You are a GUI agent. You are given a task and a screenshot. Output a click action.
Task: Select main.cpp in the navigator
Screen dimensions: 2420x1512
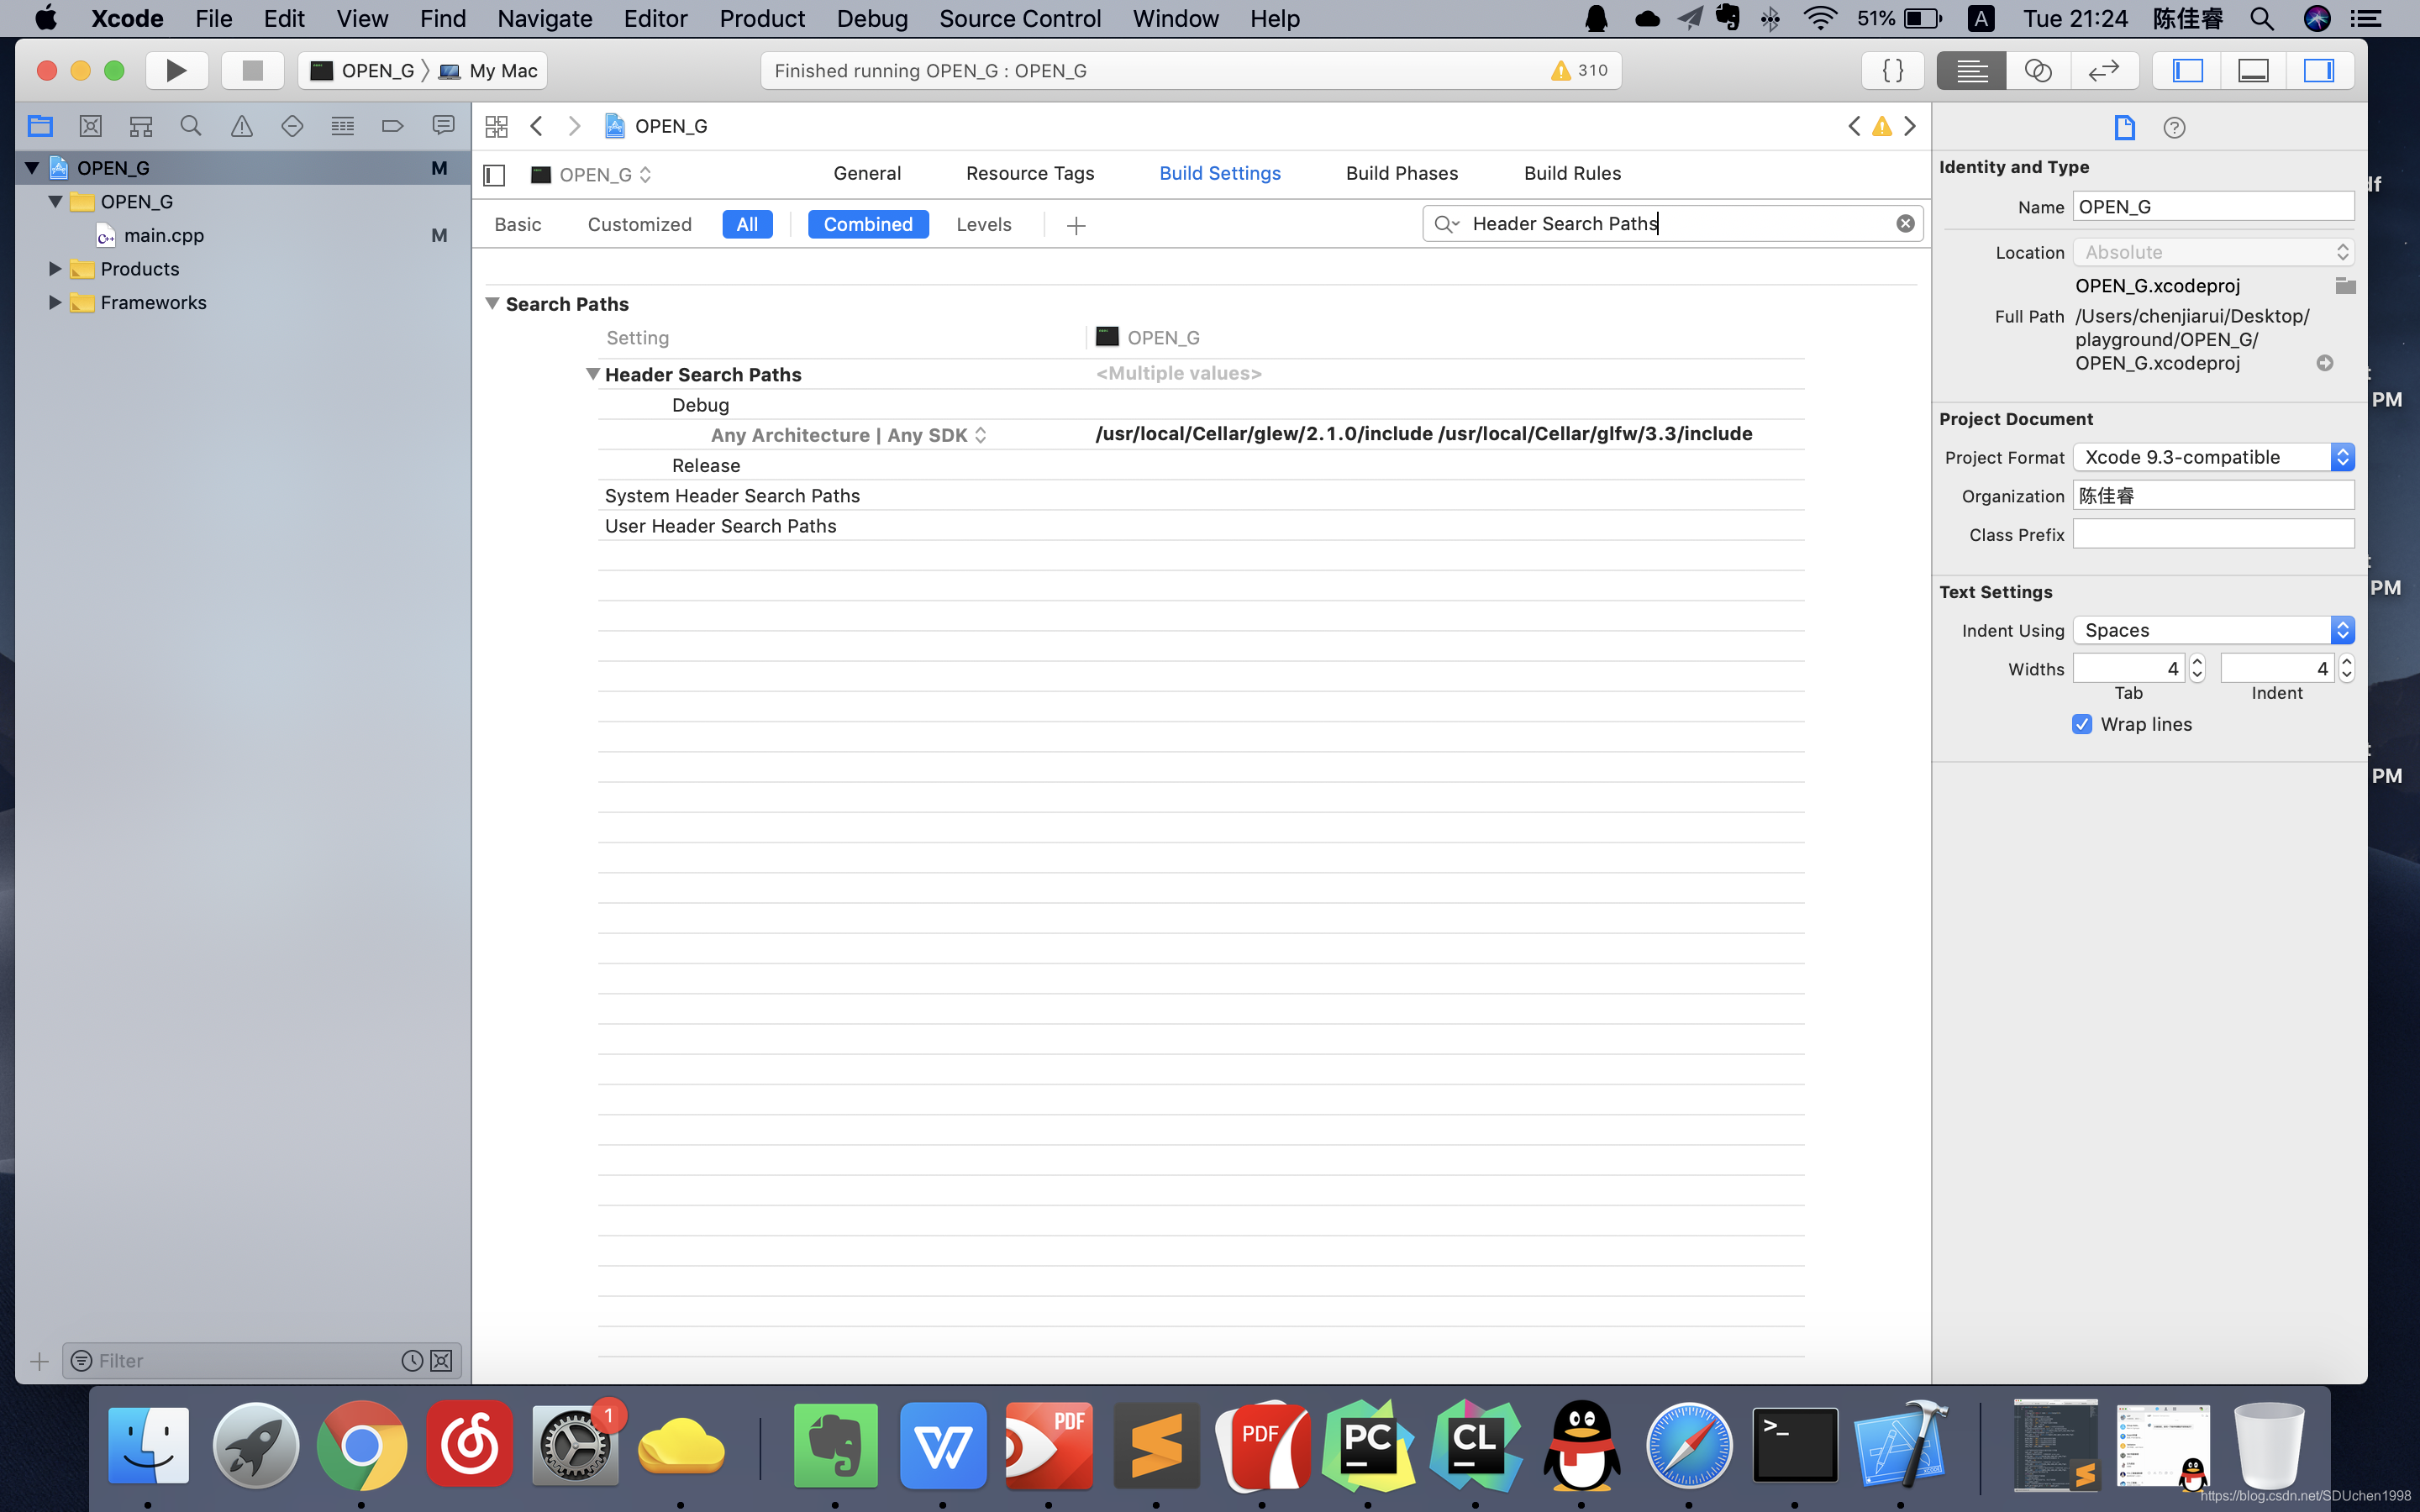tap(164, 236)
